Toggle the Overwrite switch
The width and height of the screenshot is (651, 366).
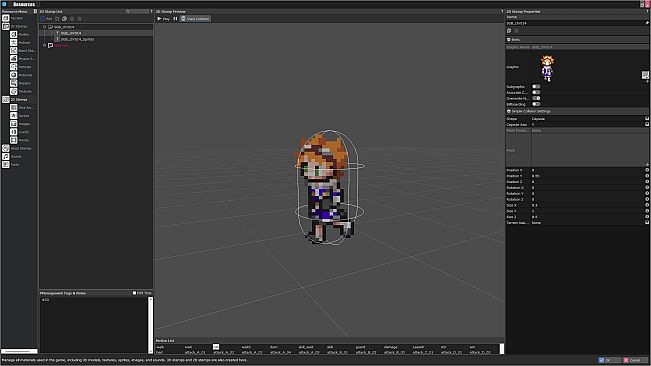[536, 98]
